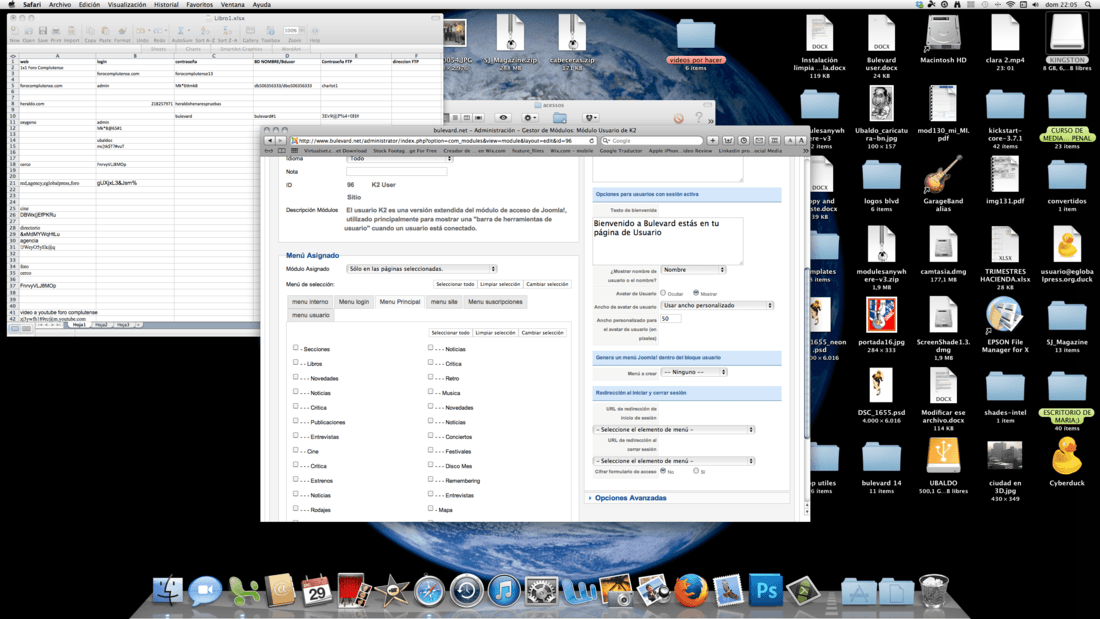Switch to the Menu login tab
The width and height of the screenshot is (1100, 619).
[354, 302]
